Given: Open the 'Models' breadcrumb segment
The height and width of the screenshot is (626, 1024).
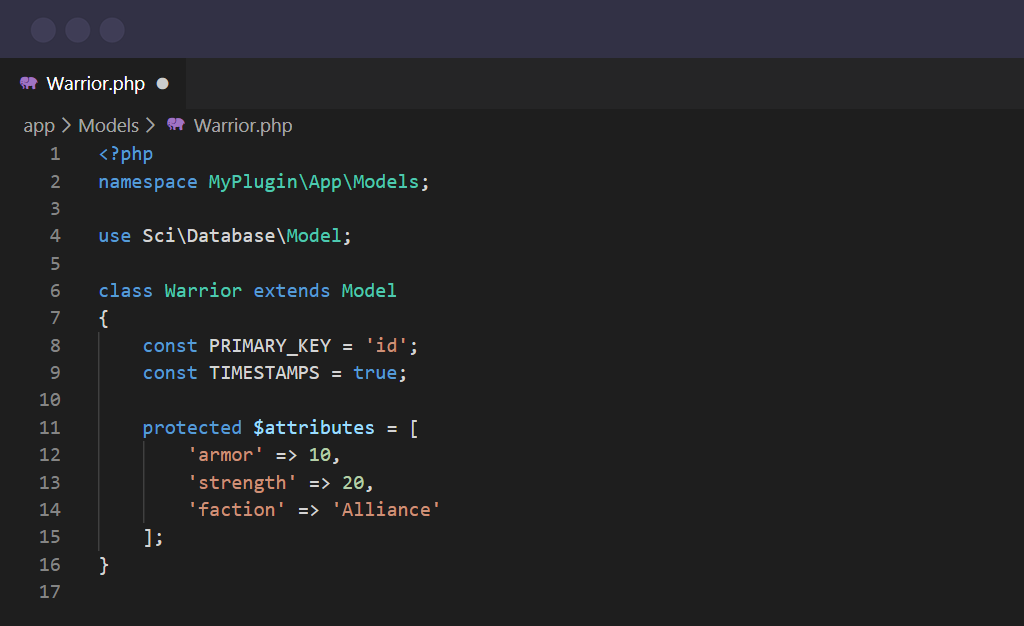Looking at the screenshot, I should coord(108,125).
